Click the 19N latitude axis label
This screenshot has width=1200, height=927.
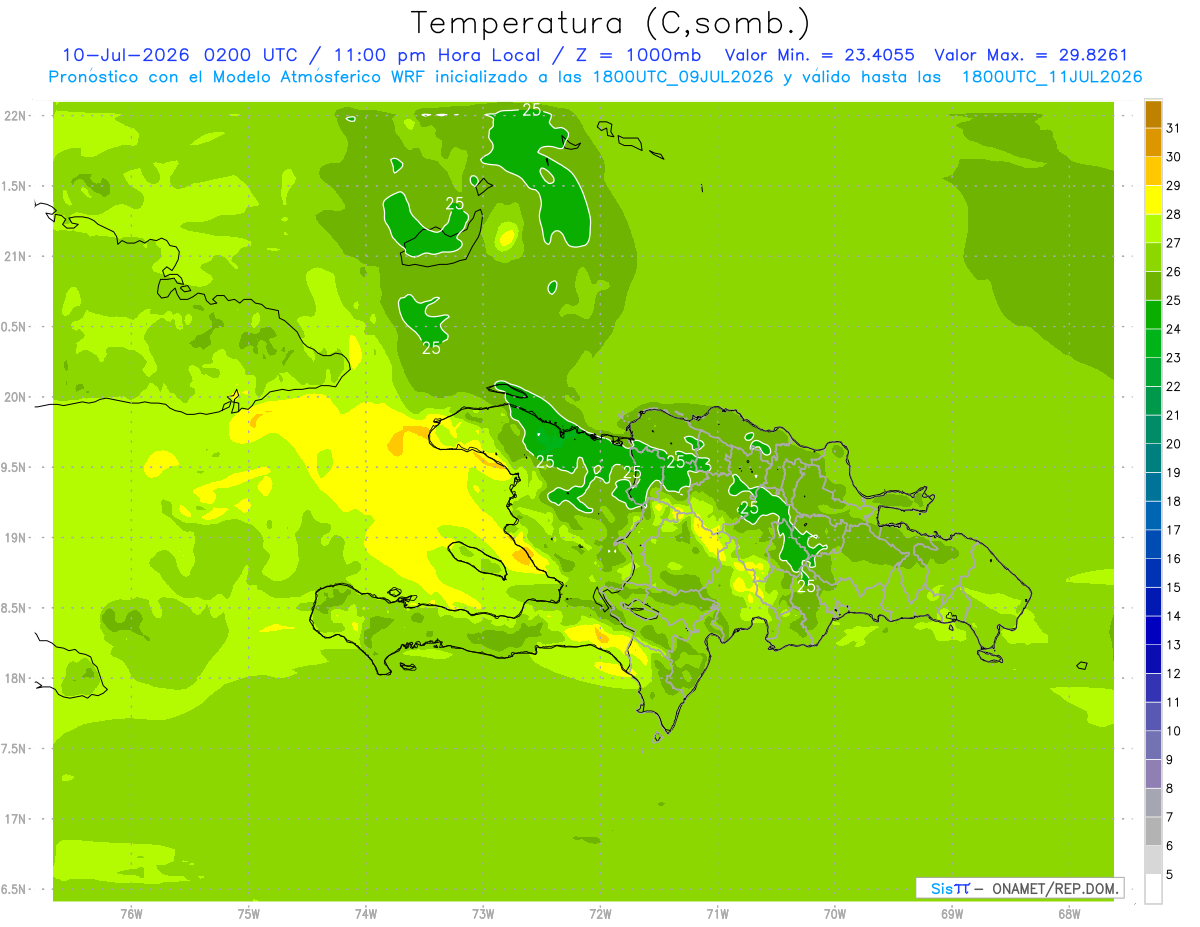point(15,537)
